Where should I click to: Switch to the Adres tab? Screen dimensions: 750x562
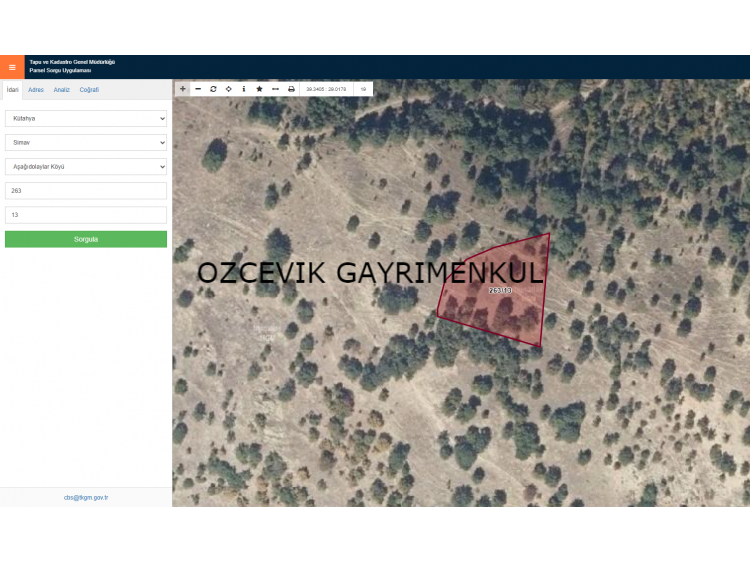[36, 90]
